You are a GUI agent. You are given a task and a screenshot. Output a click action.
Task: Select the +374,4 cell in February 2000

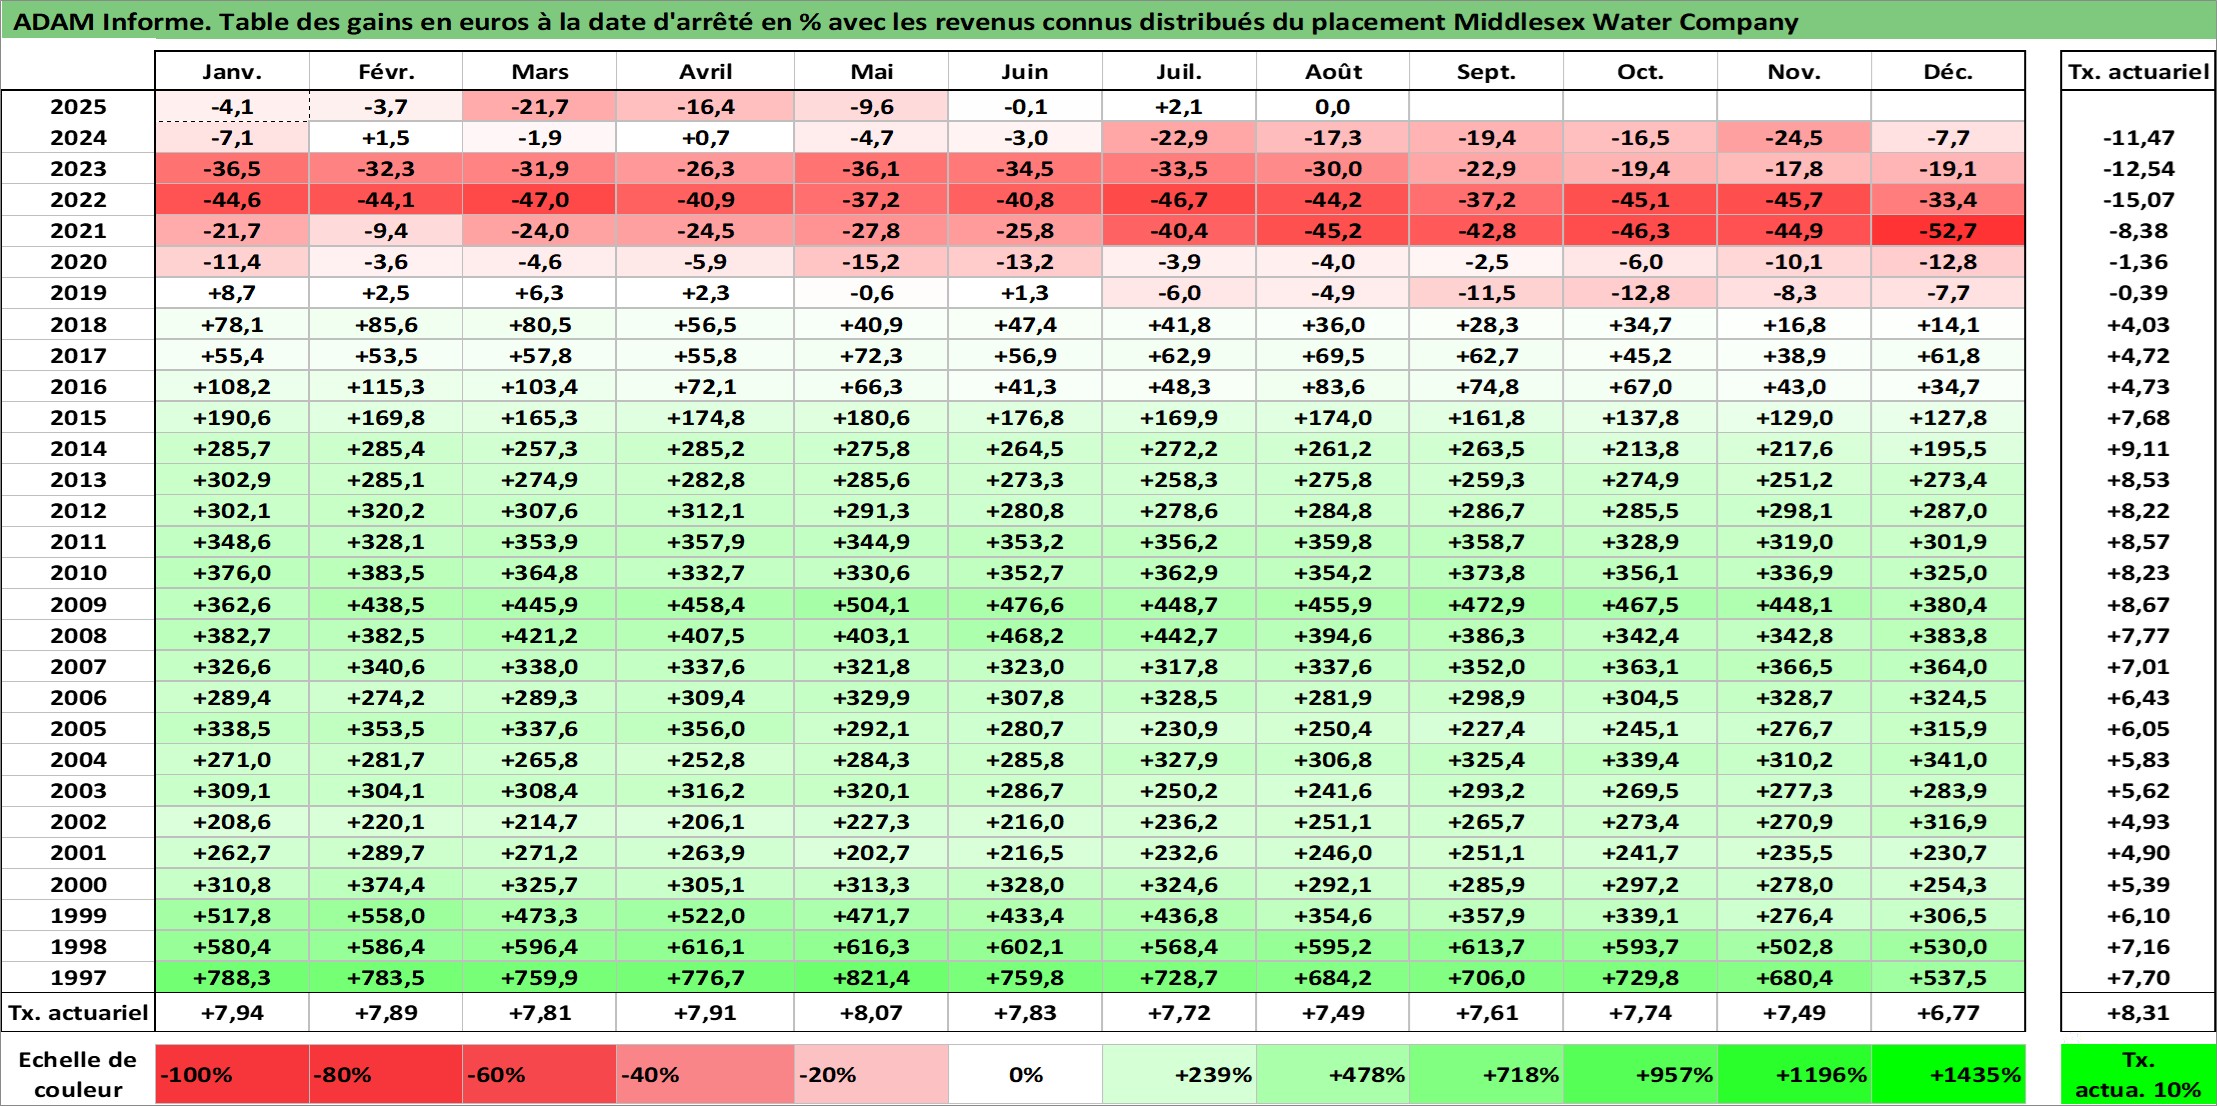point(386,884)
